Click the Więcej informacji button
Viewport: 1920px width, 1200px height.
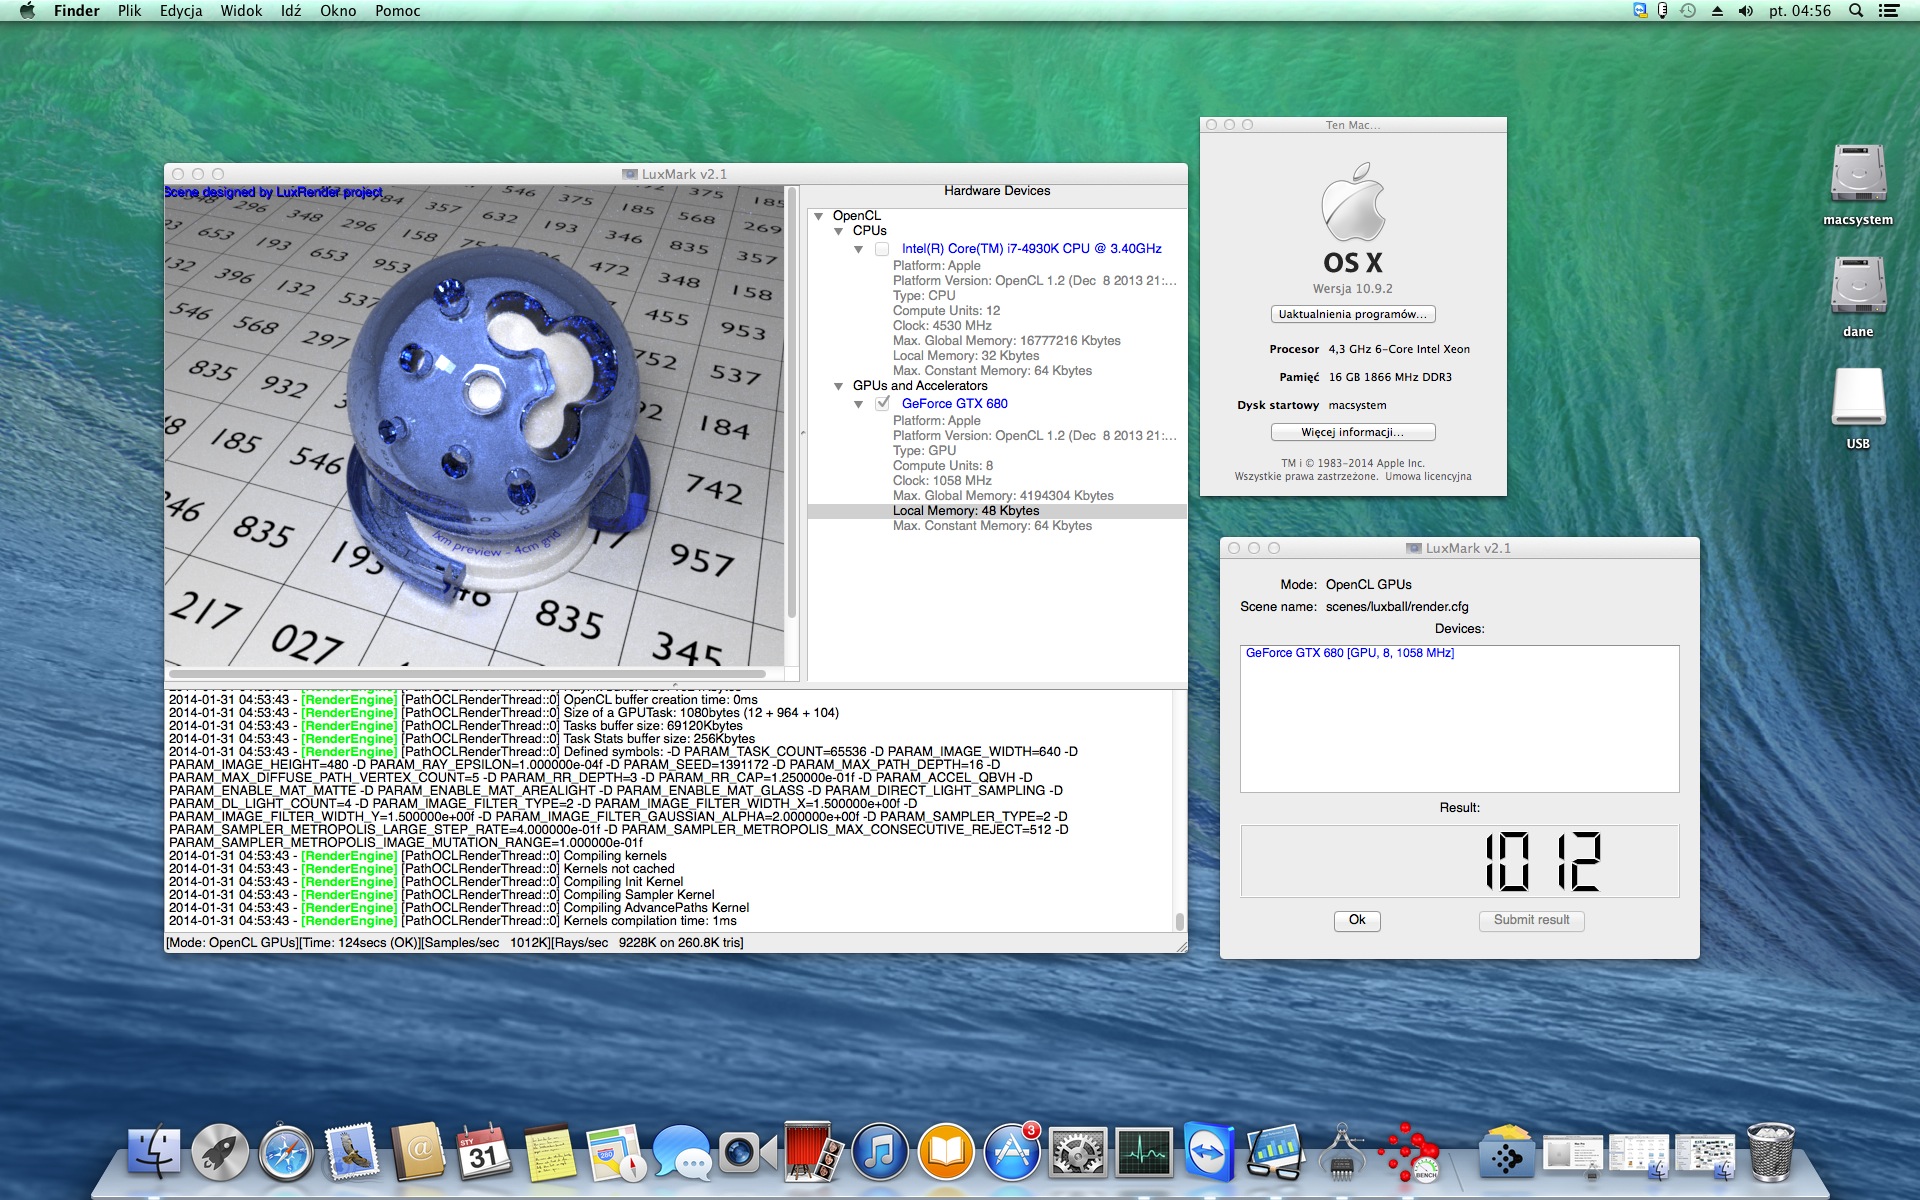[1353, 432]
